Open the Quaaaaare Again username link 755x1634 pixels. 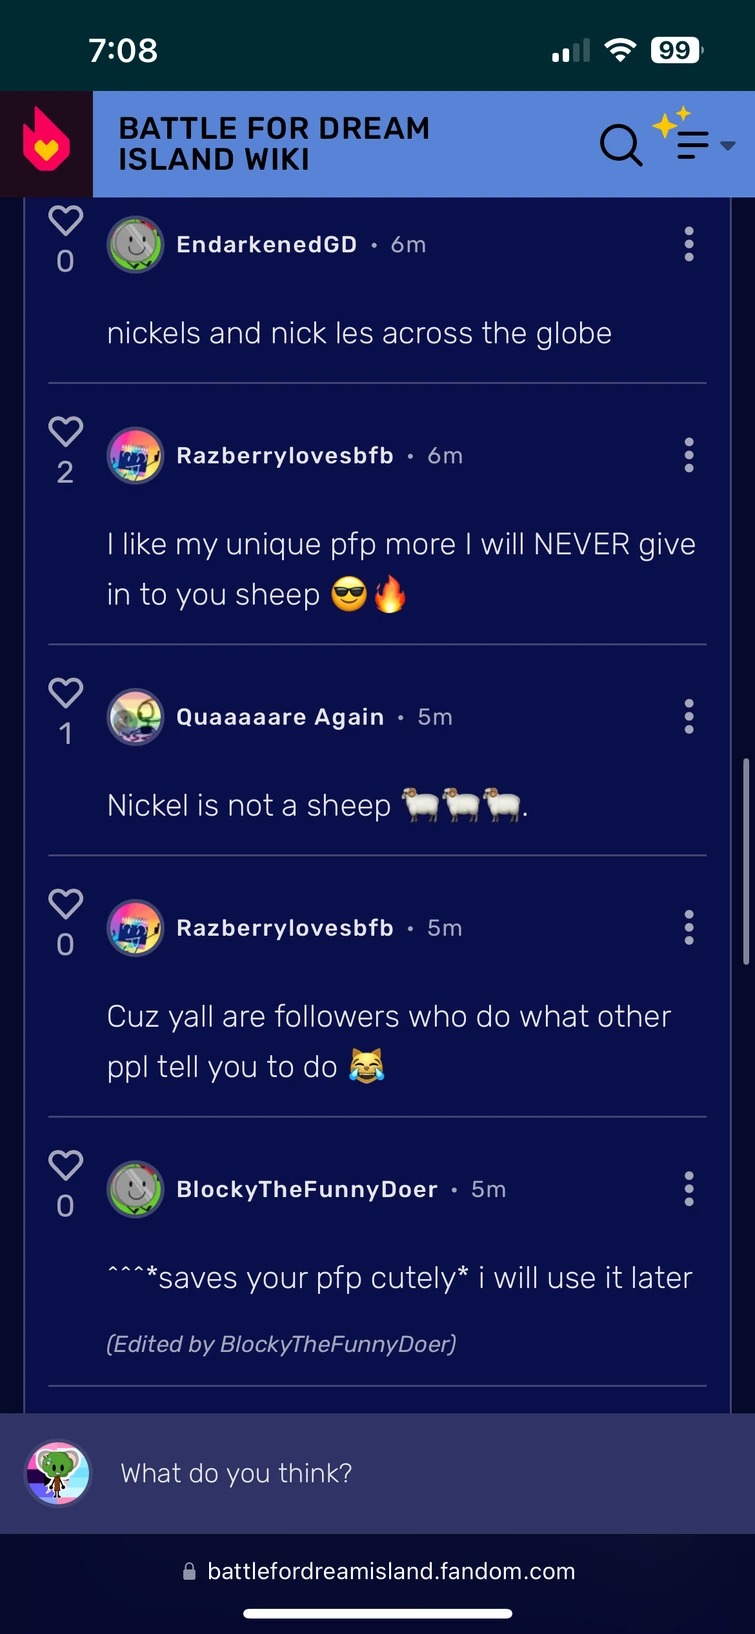(x=280, y=717)
